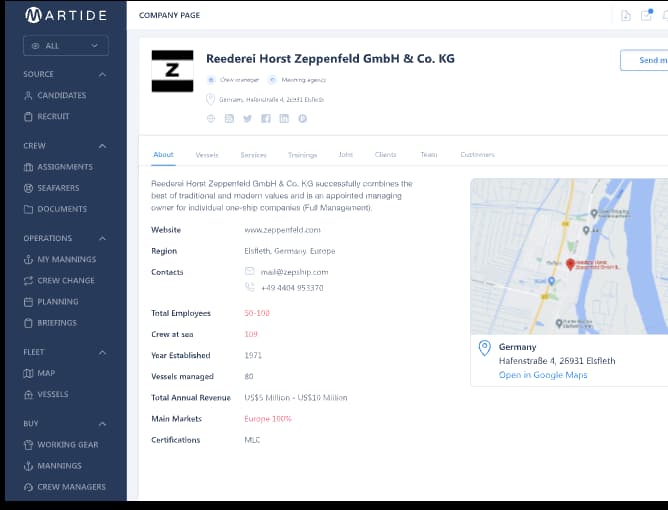Viewport: 668px width, 510px height.
Task: Click the company website globe icon
Action: (x=211, y=118)
